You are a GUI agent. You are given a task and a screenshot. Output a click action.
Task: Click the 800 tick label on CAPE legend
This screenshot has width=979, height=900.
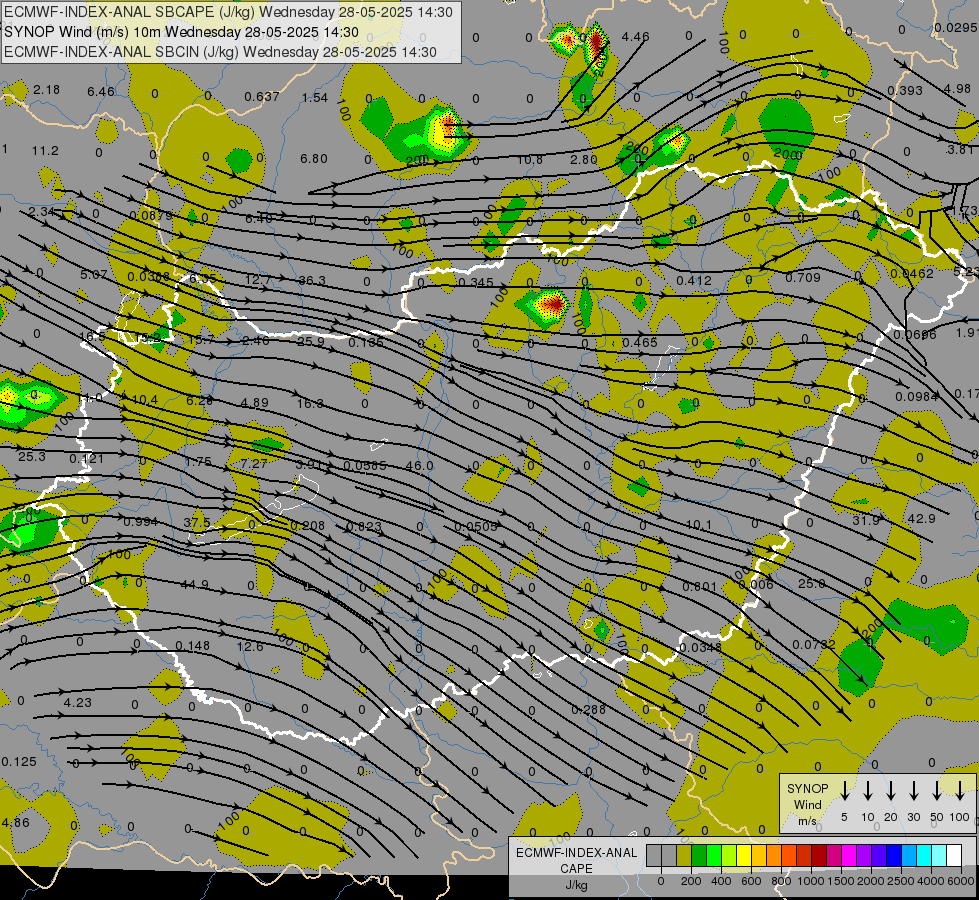(781, 881)
